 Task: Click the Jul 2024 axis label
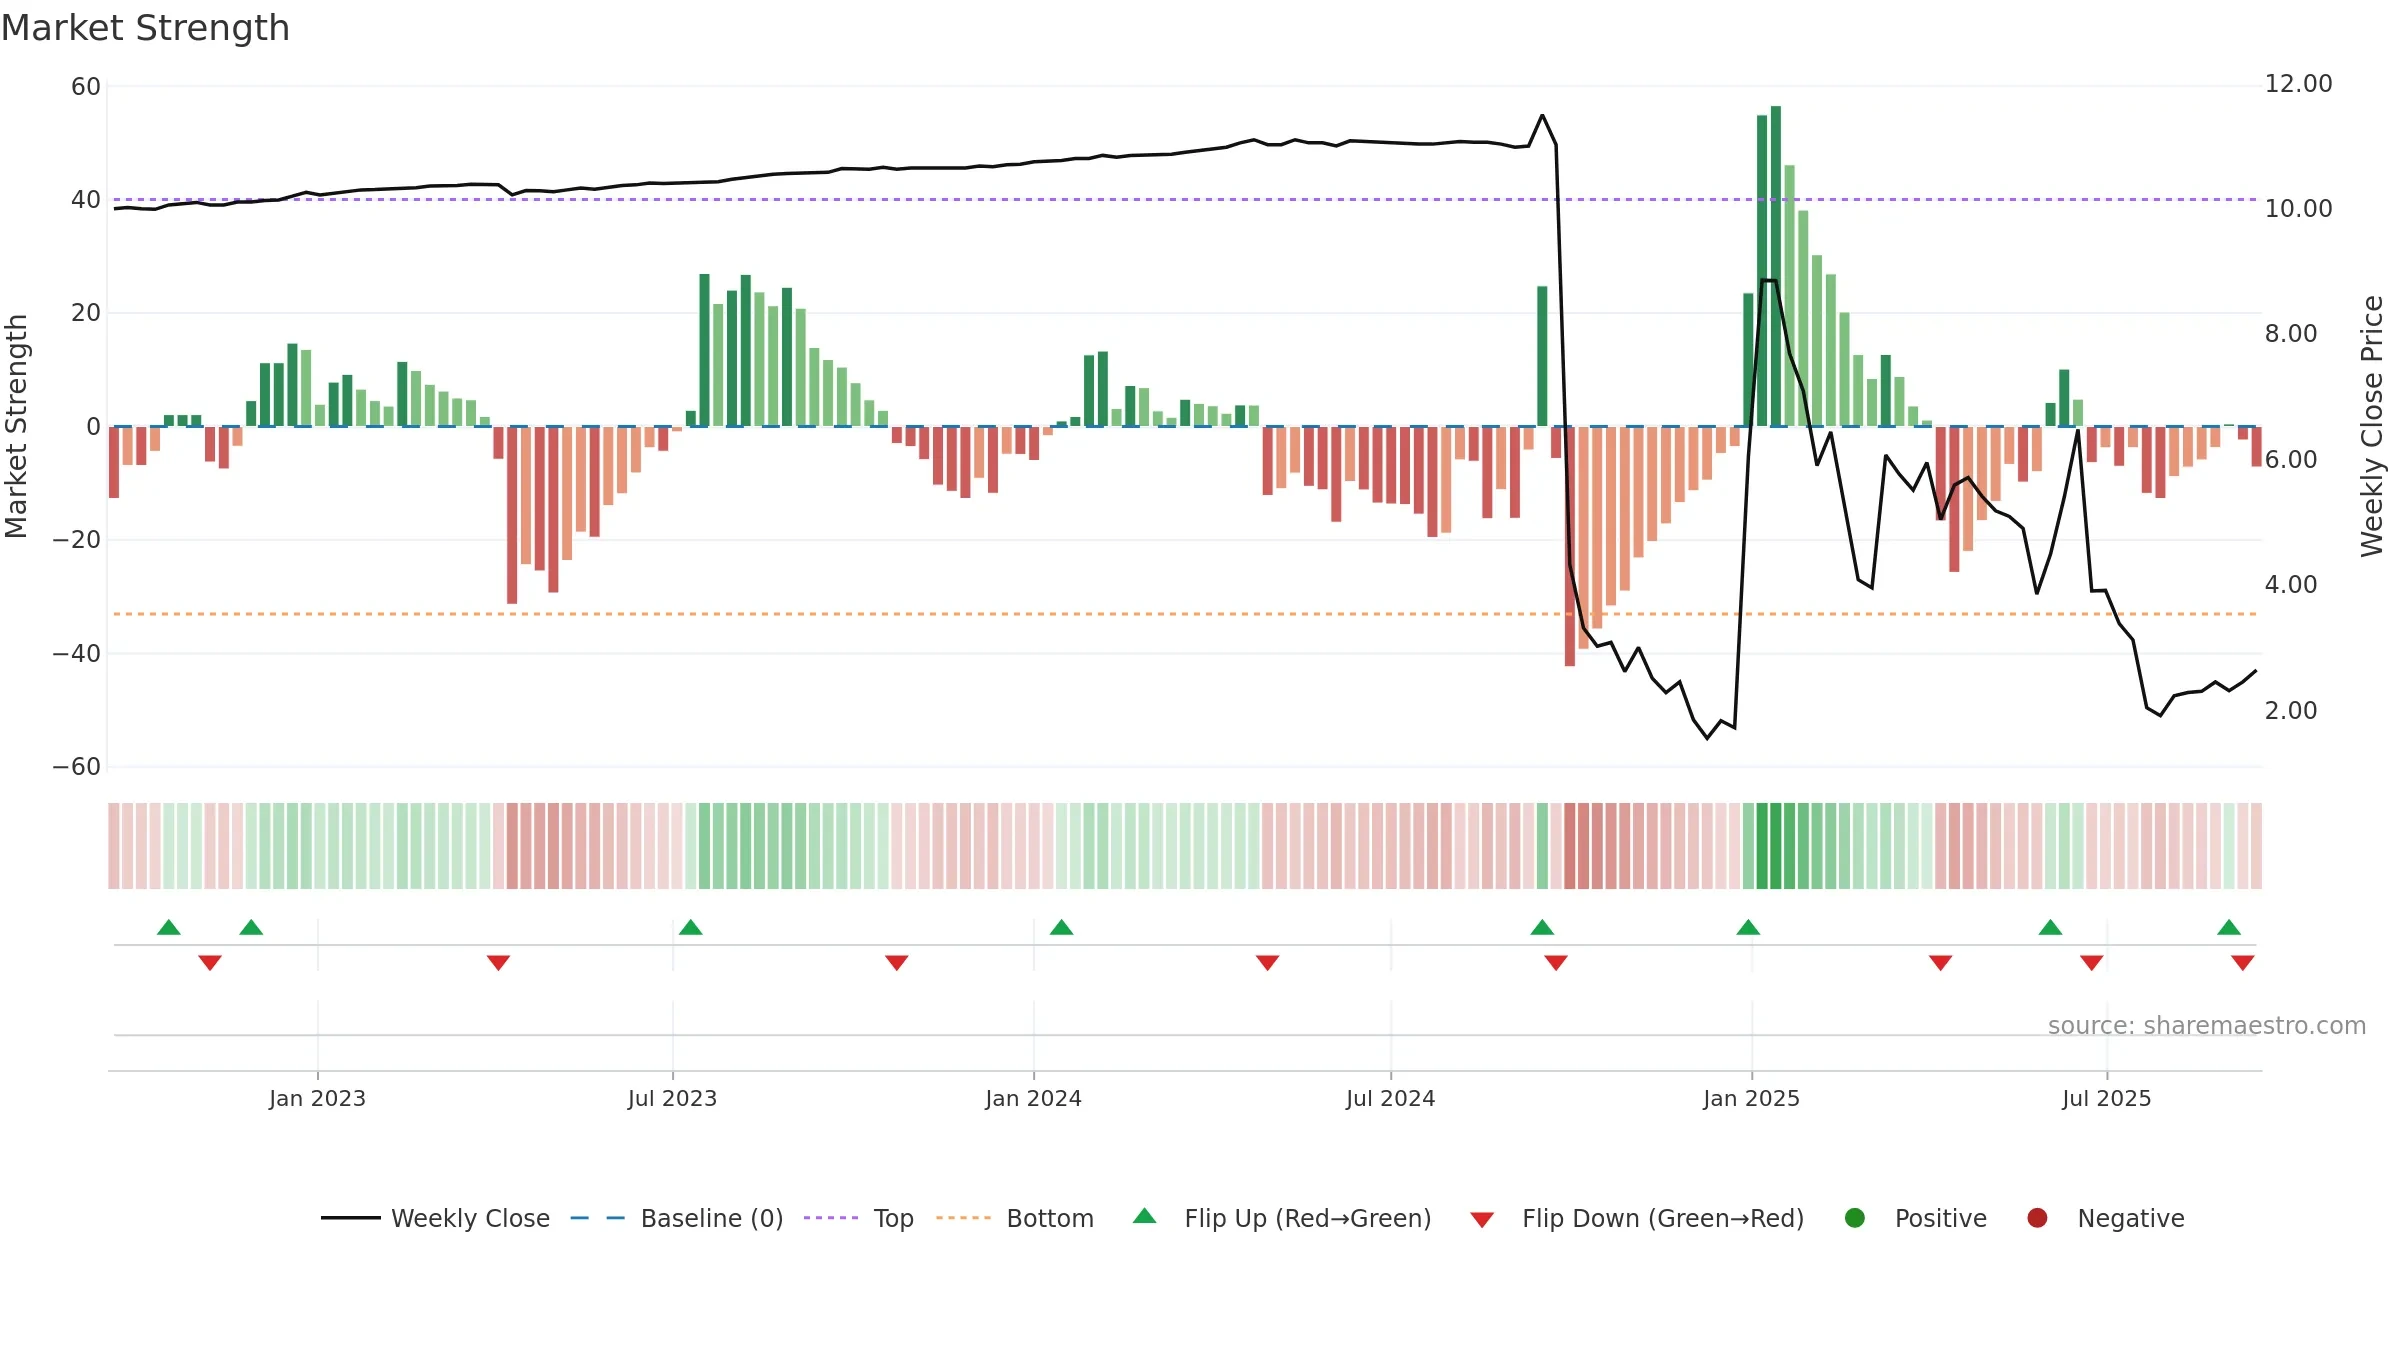pyautogui.click(x=1390, y=1098)
